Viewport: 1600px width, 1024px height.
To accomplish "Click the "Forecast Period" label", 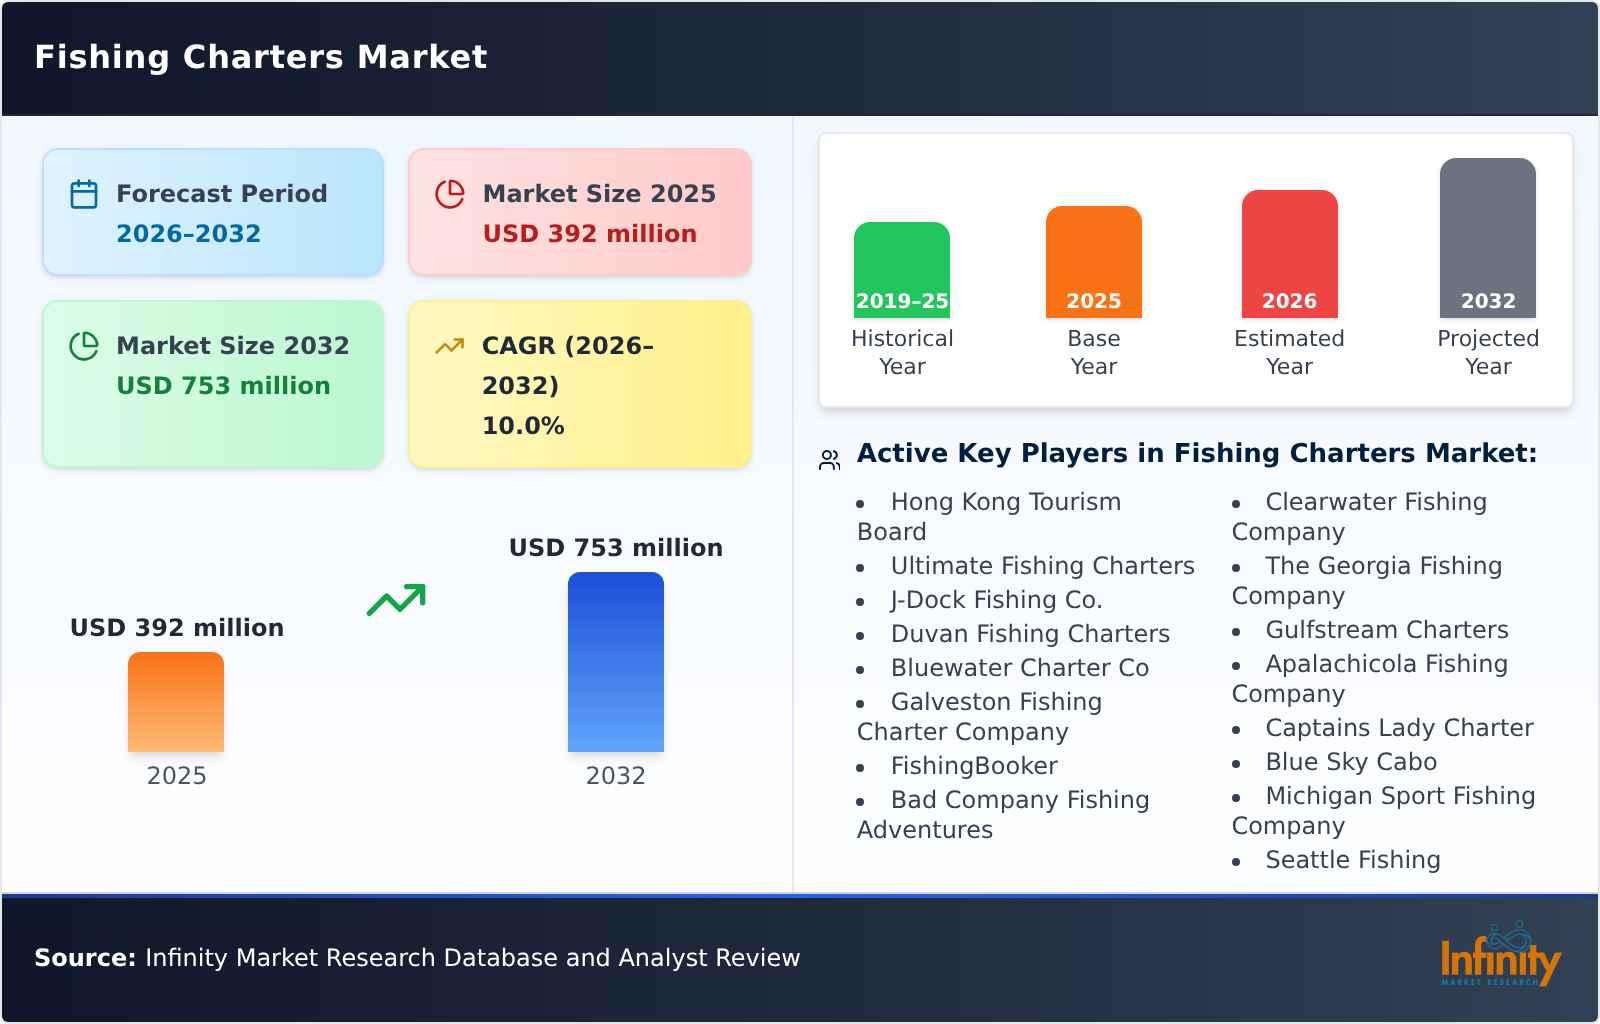I will coord(222,193).
